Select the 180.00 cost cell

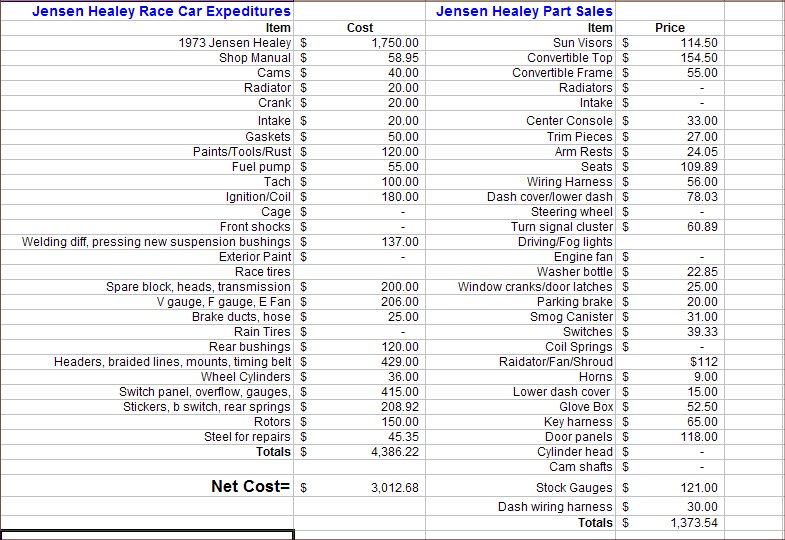(x=359, y=197)
